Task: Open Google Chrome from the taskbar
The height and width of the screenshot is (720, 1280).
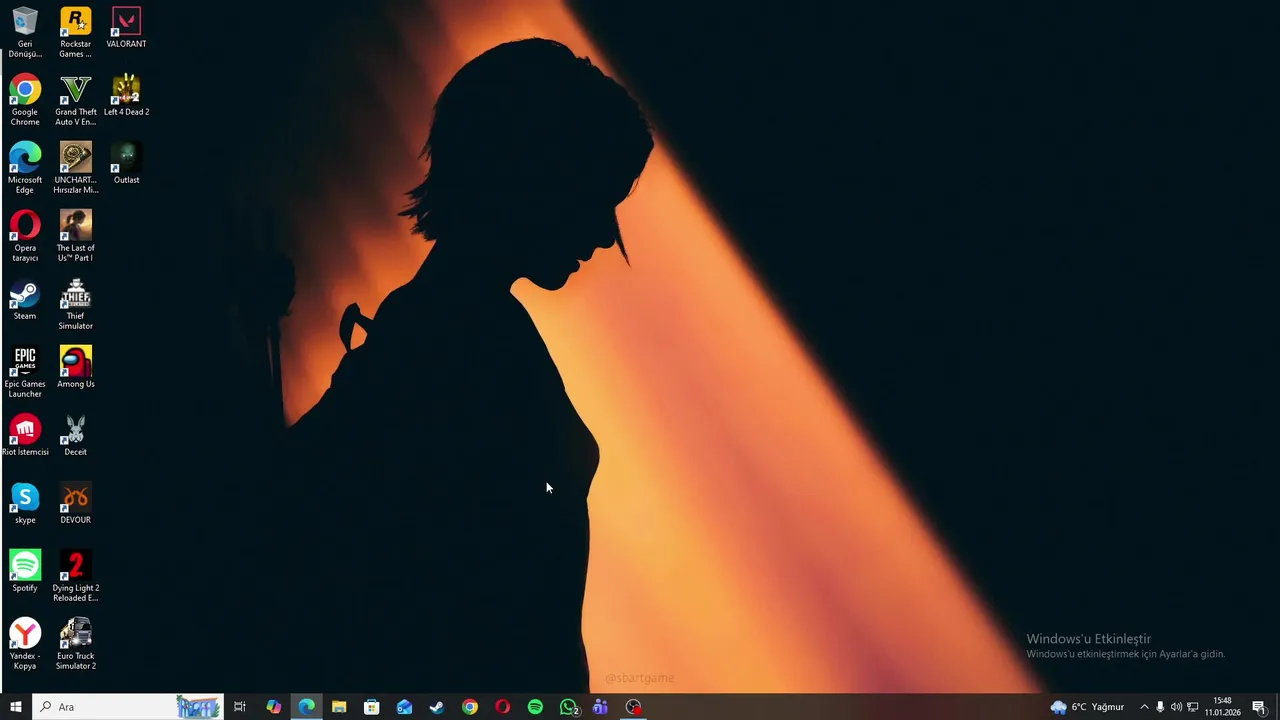Action: point(470,707)
